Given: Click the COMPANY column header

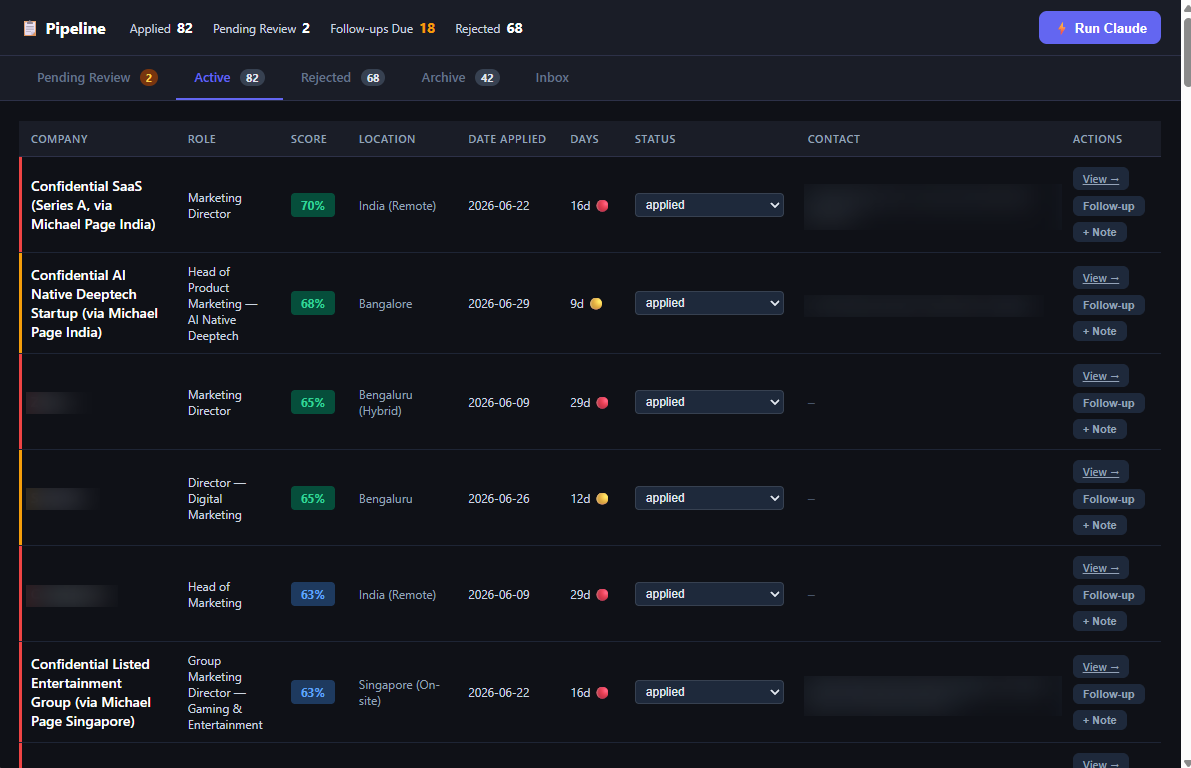Looking at the screenshot, I should point(59,139).
